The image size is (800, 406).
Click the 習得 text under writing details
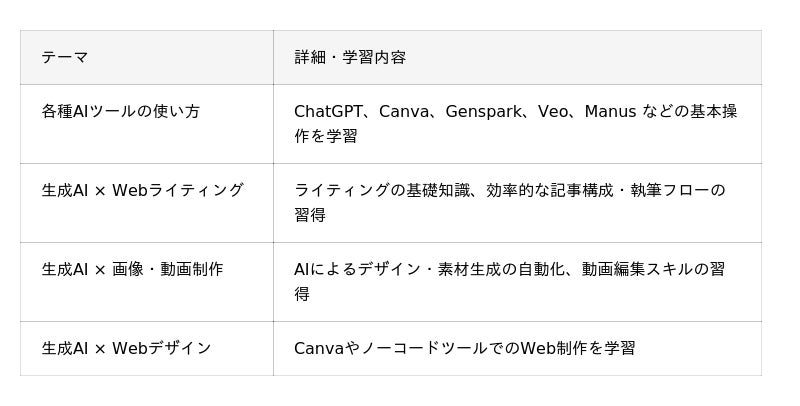[310, 215]
